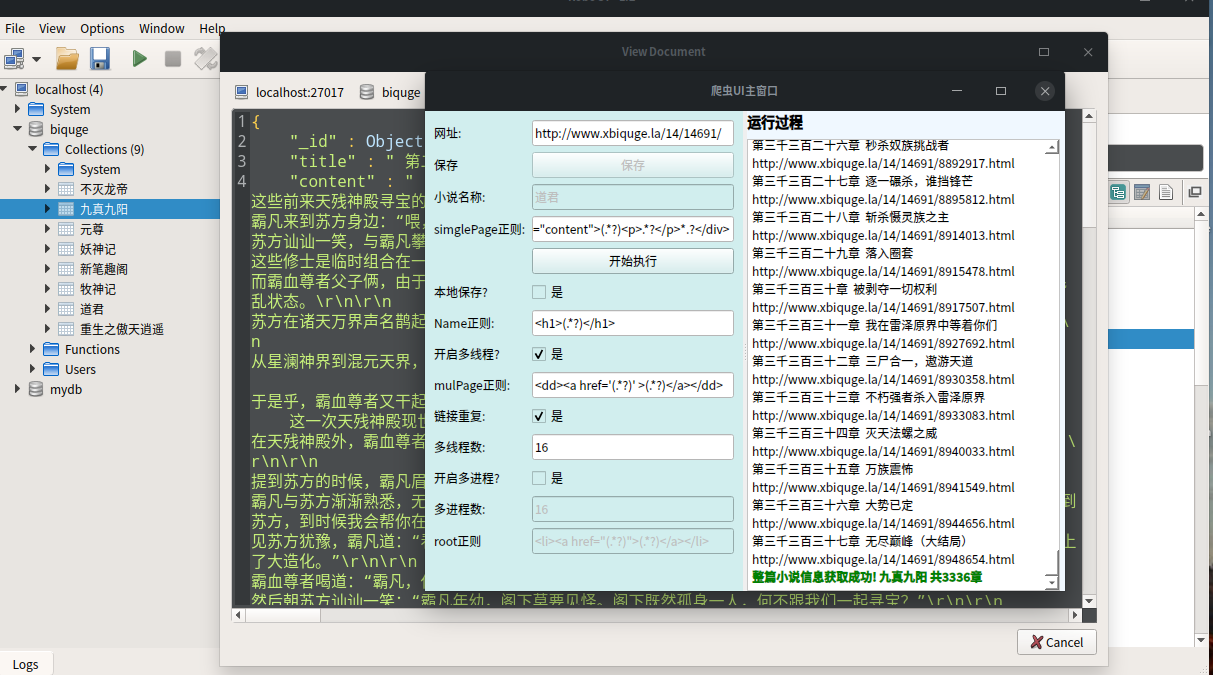Click the localhost:27017 computer icon in View Document
The image size is (1213, 675).
pyautogui.click(x=241, y=92)
